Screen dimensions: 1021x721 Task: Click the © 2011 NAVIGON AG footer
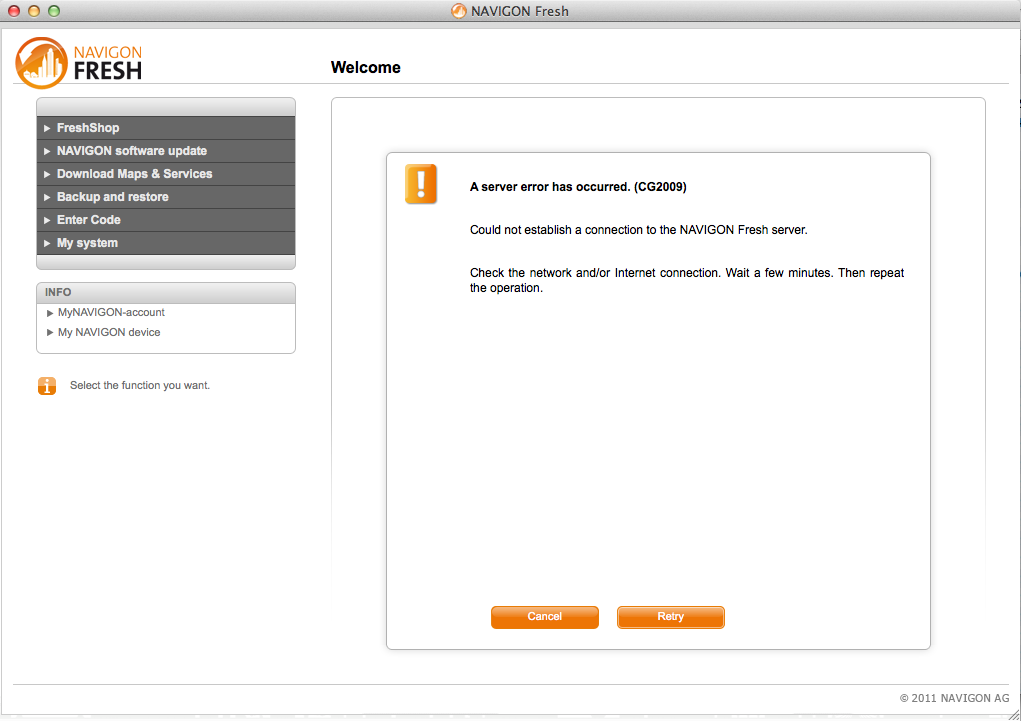pyautogui.click(x=955, y=698)
